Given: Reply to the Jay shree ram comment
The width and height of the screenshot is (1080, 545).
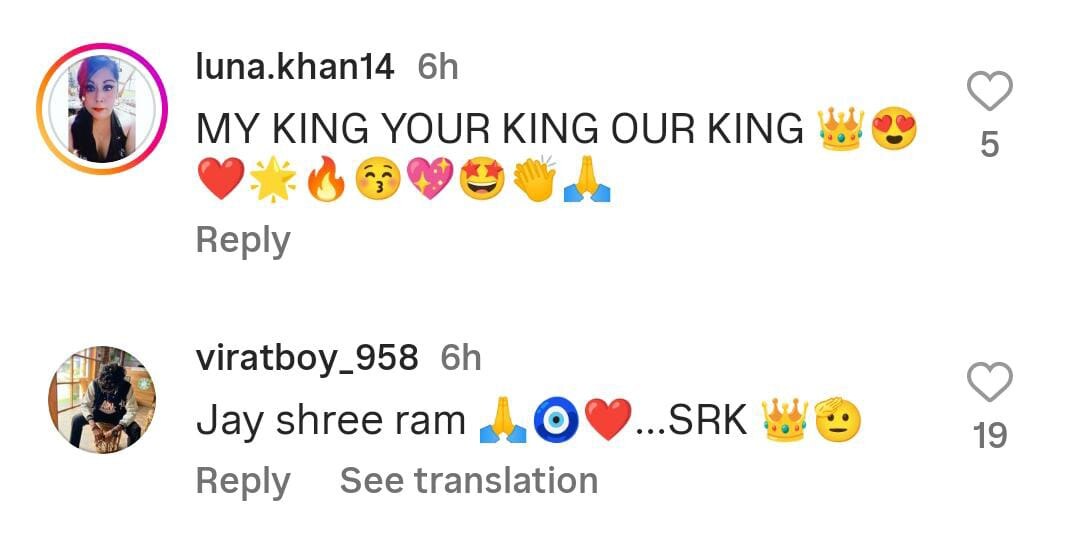Looking at the screenshot, I should (243, 481).
